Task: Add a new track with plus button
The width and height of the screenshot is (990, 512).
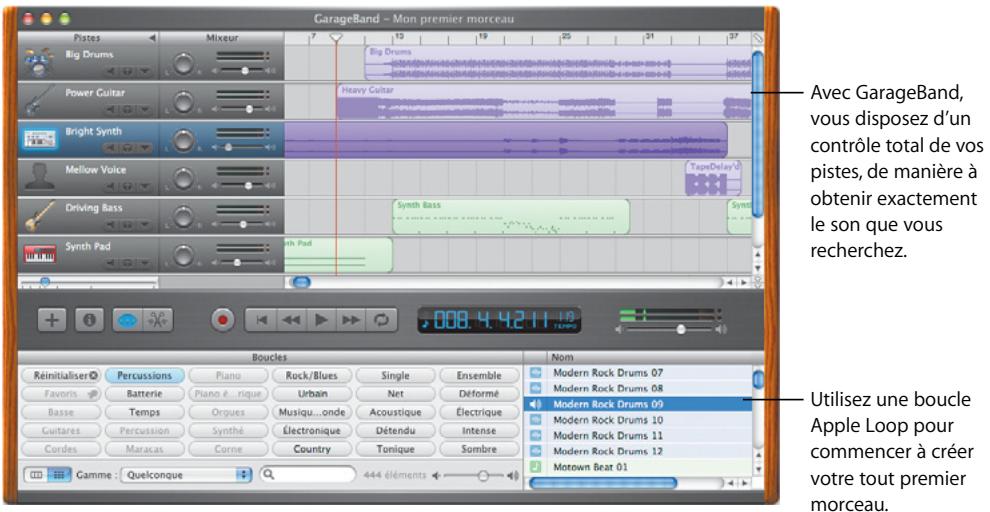Action: [52, 320]
